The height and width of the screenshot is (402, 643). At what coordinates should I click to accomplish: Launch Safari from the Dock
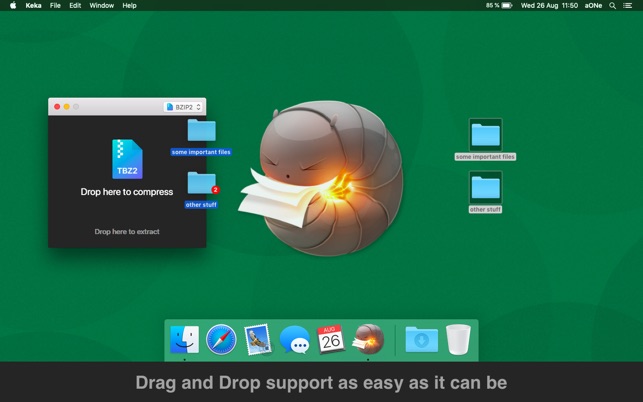point(221,340)
